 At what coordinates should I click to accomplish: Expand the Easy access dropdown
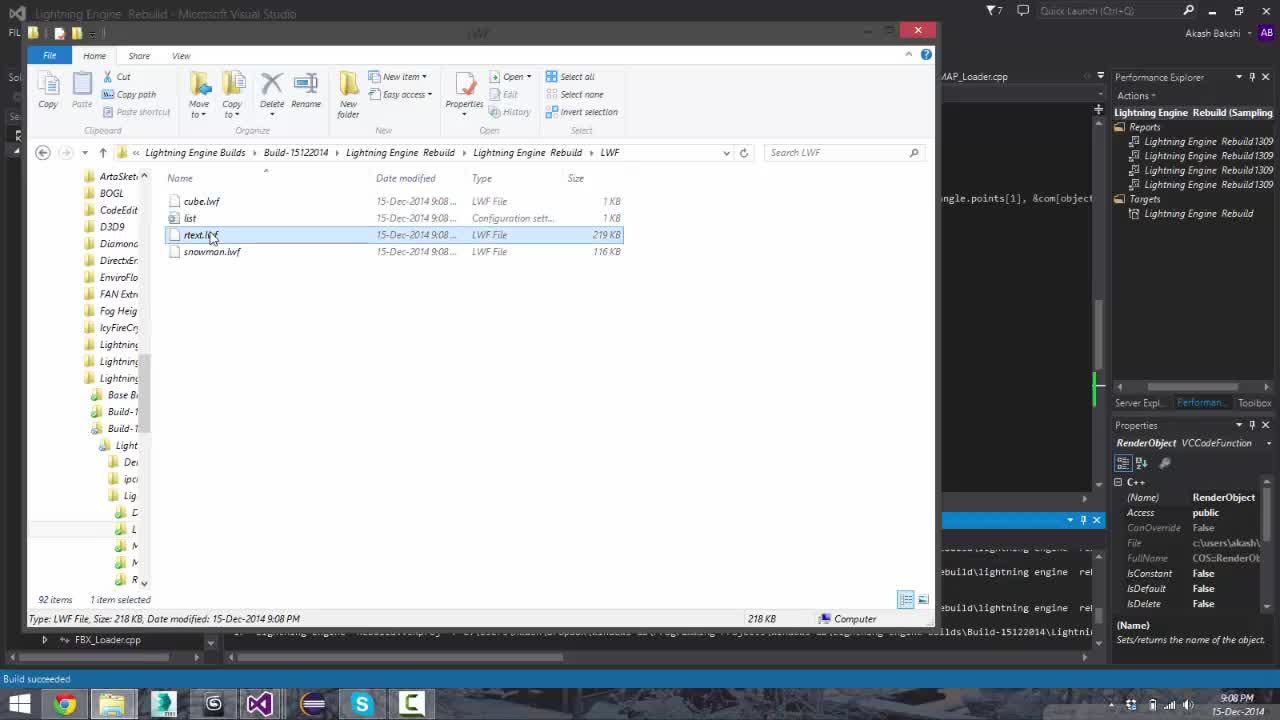[x=399, y=95]
